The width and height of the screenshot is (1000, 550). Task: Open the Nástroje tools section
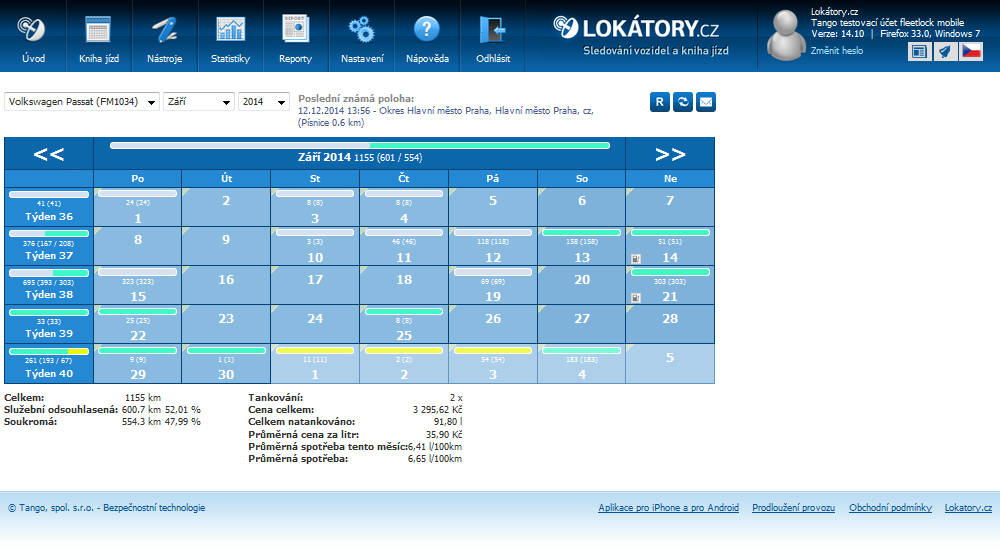click(164, 37)
